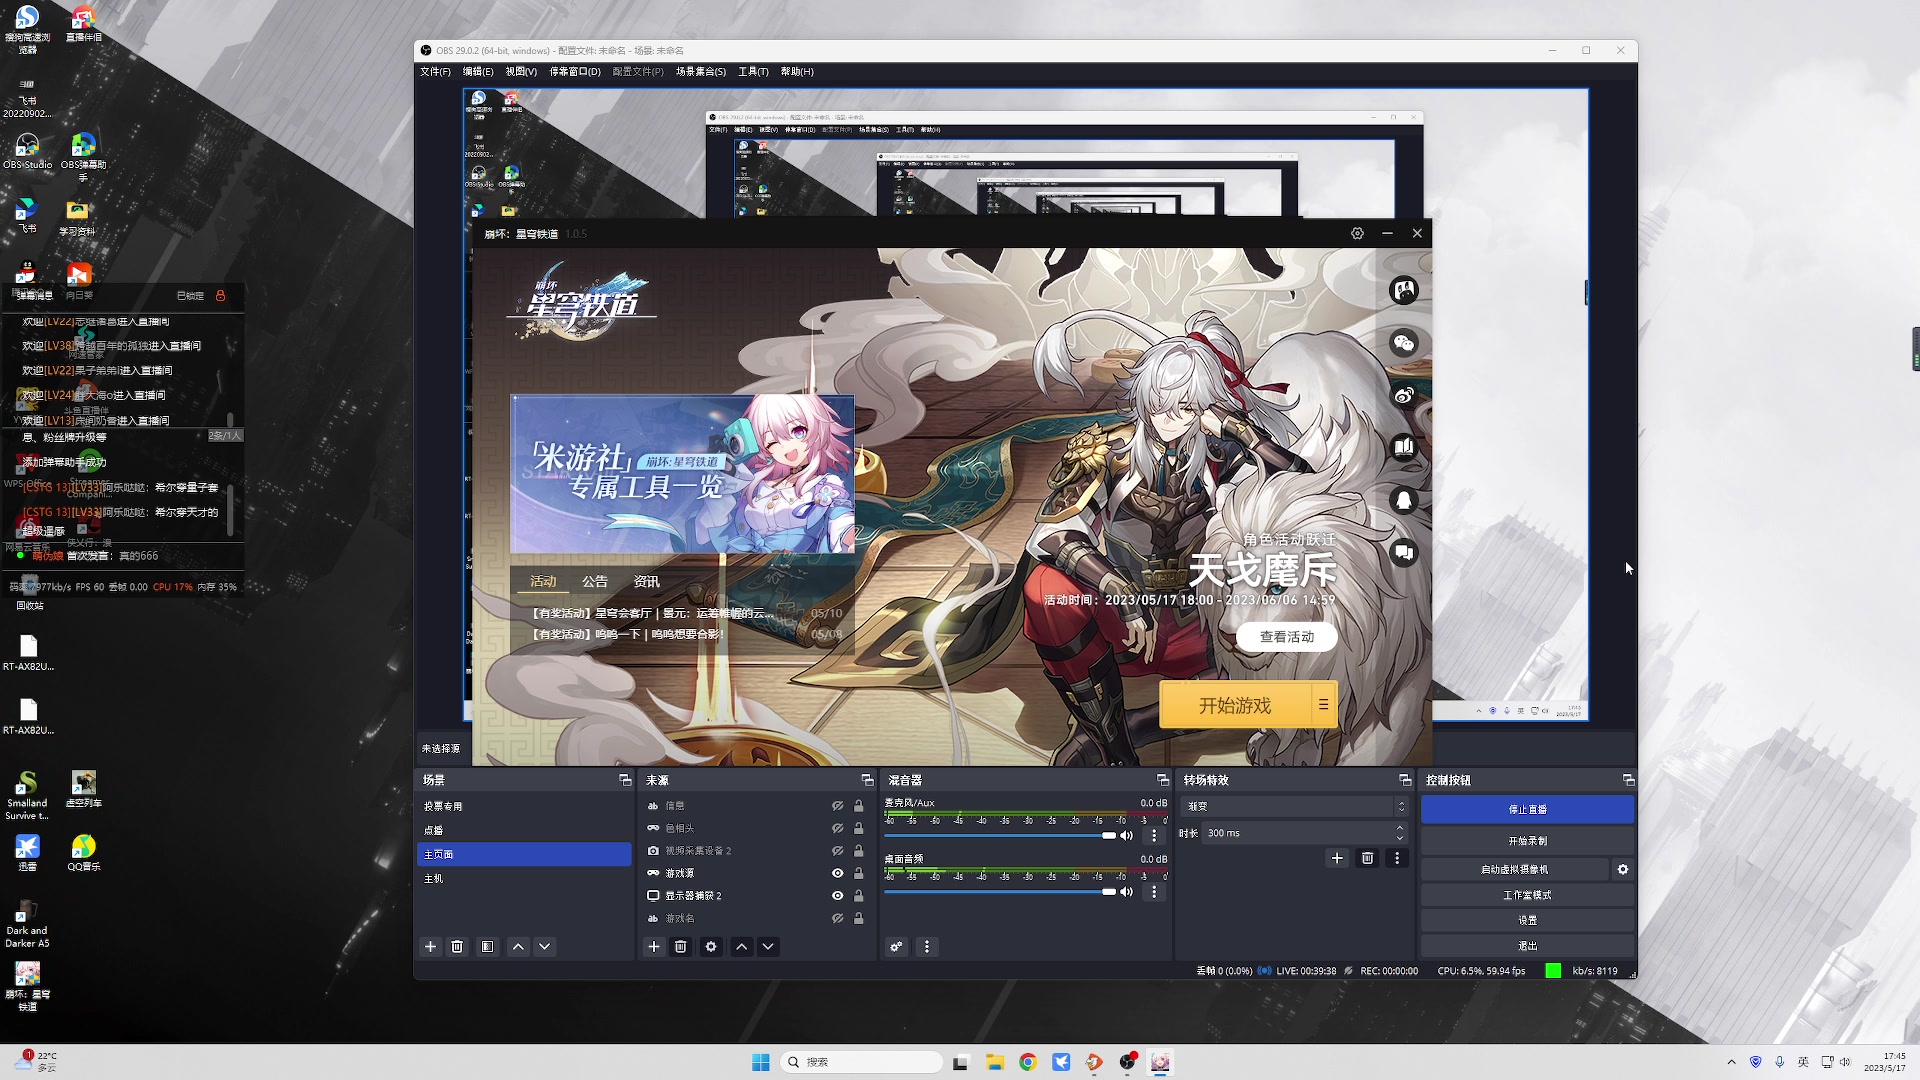Open advanced audio properties gears icon

point(897,947)
